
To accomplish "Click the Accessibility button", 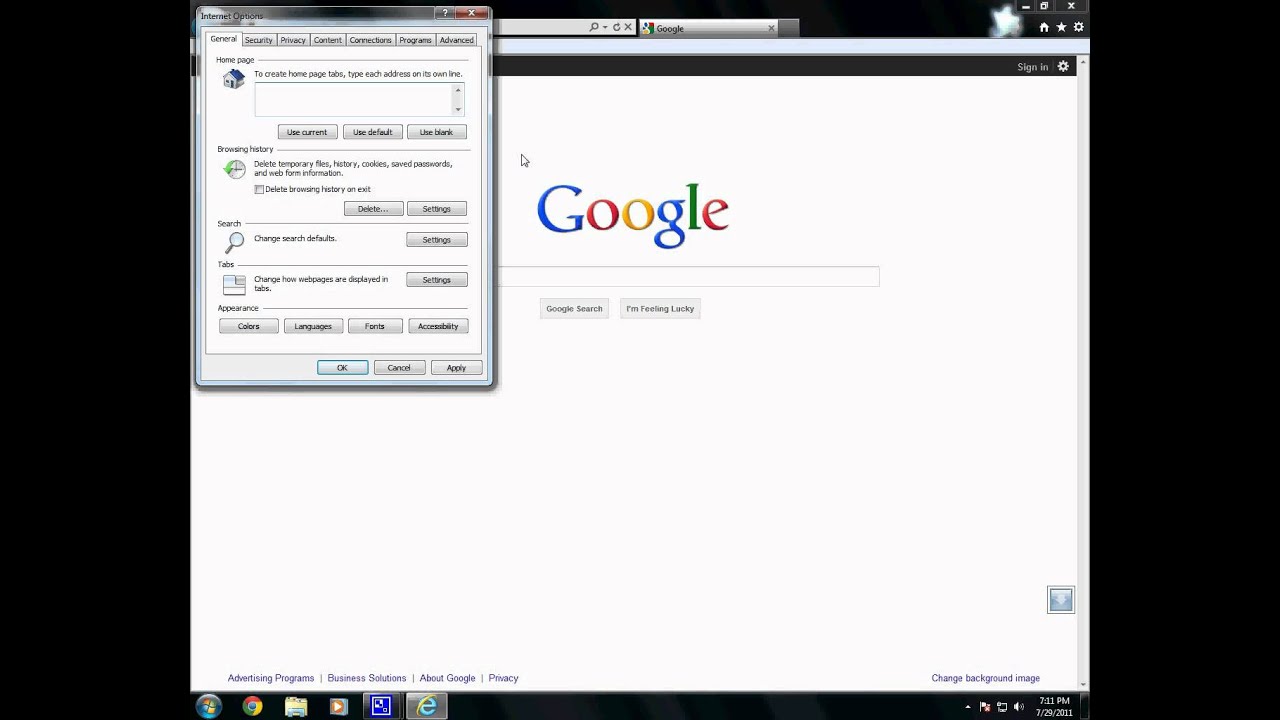I will [438, 326].
